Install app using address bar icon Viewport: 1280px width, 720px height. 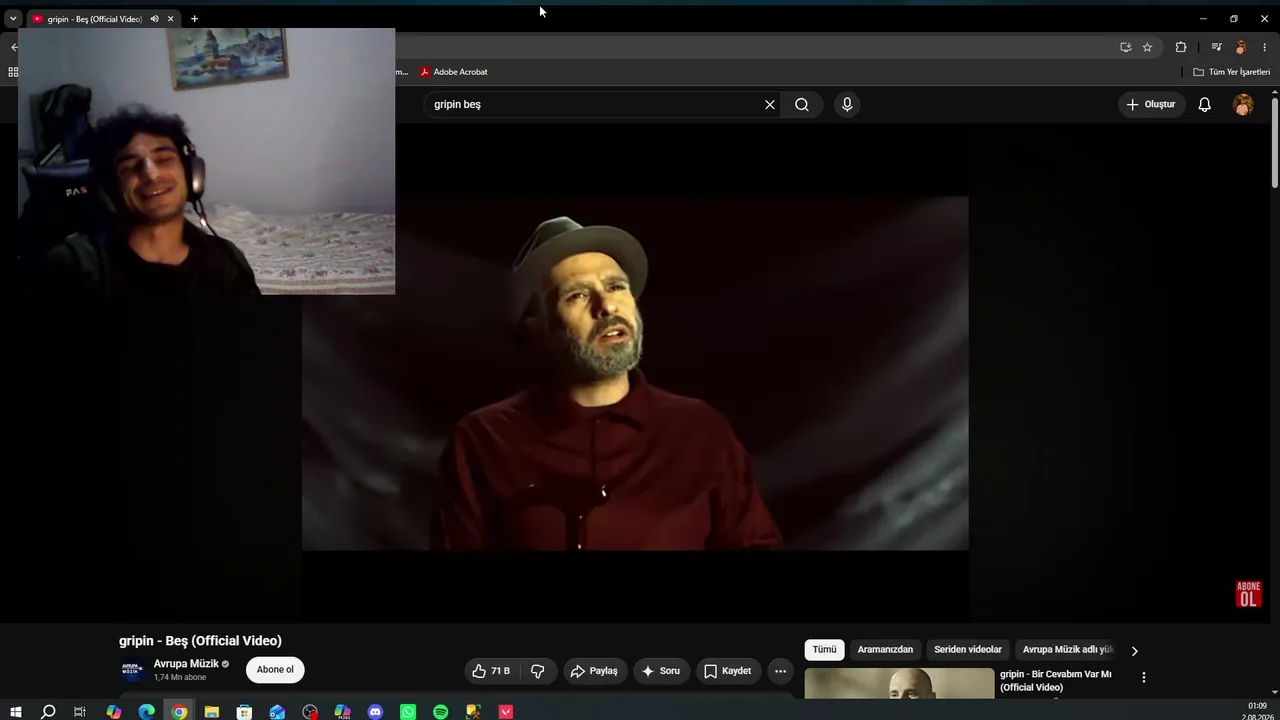coord(1125,47)
